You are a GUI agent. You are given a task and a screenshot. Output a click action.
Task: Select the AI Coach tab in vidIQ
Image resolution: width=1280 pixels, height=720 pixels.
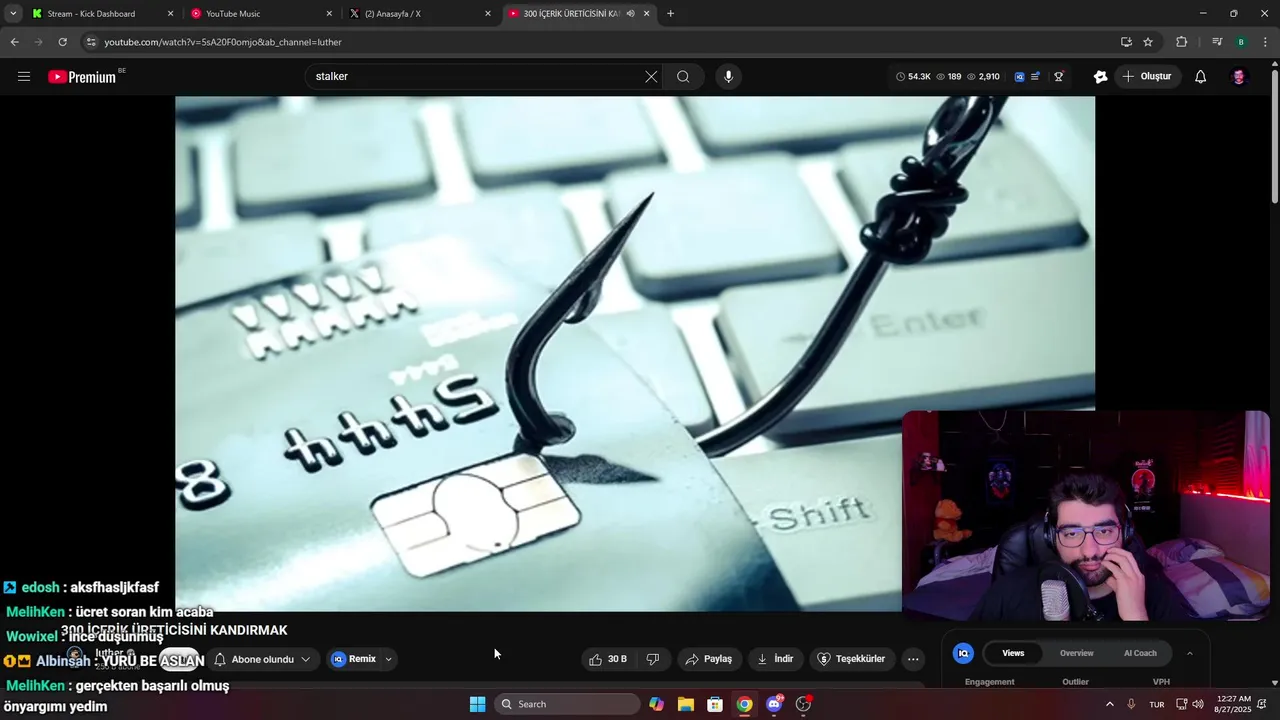(x=1140, y=653)
